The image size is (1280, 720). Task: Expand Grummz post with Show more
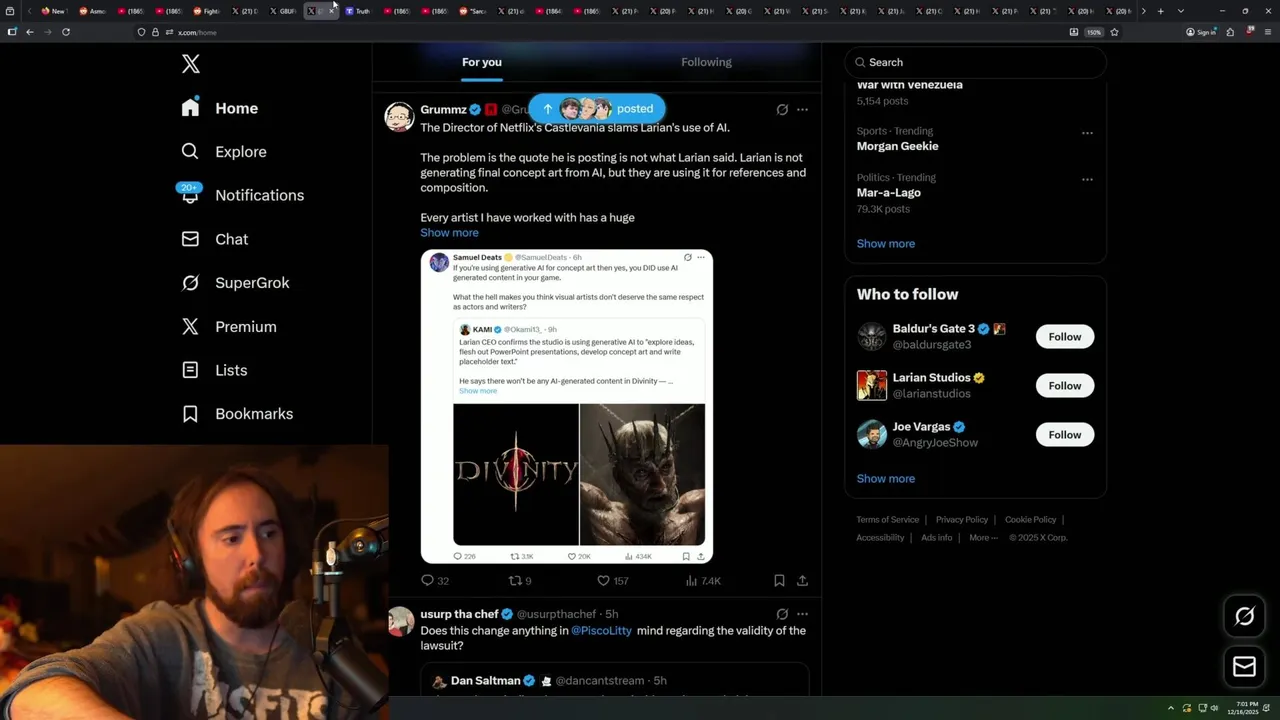click(449, 233)
